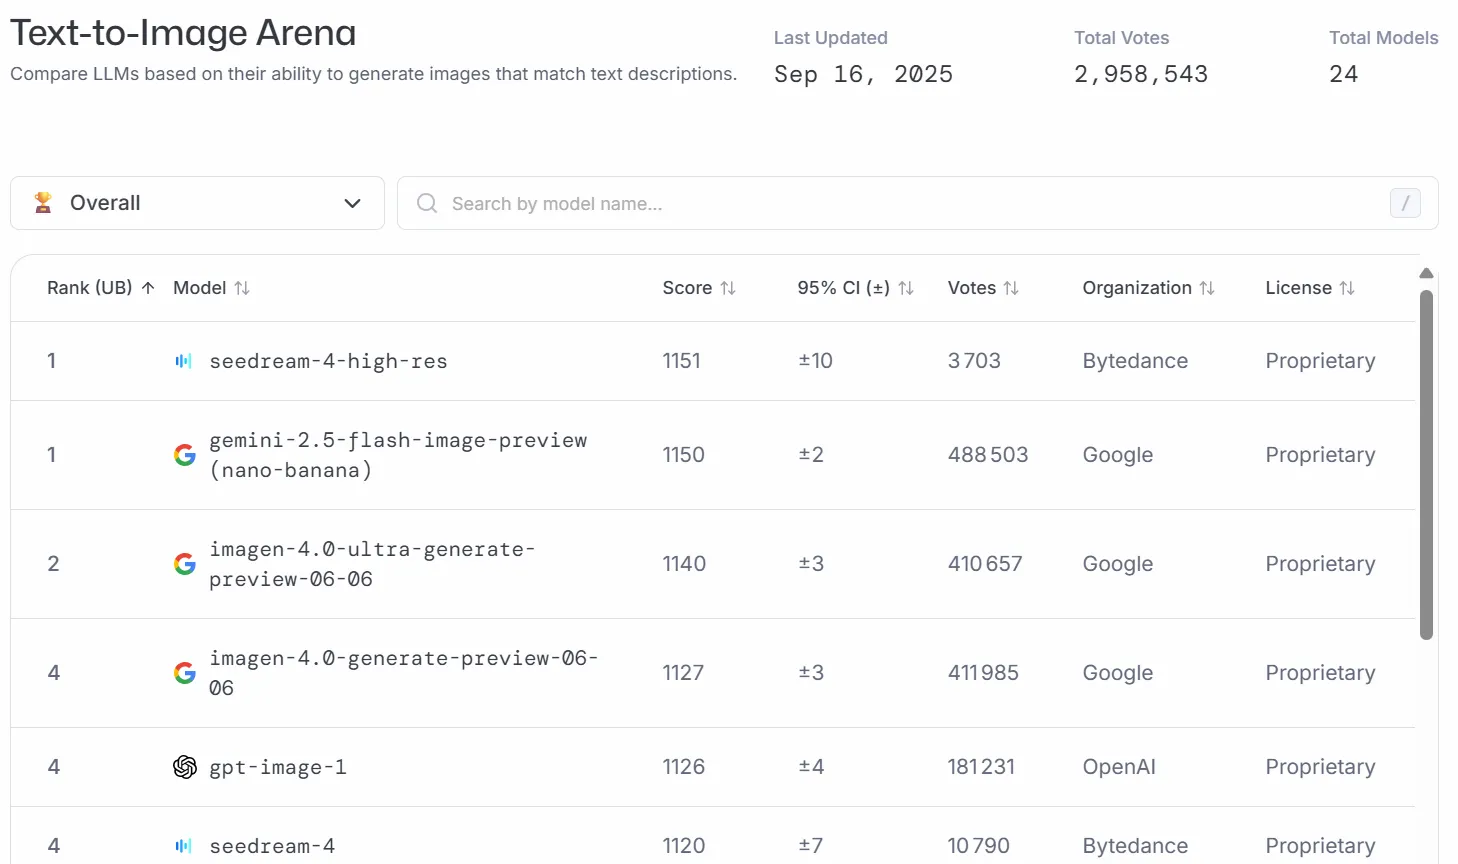This screenshot has height=864, width=1458.
Task: Click the Google logo beside gemini-2.5-flash-image-preview
Action: click(x=185, y=455)
